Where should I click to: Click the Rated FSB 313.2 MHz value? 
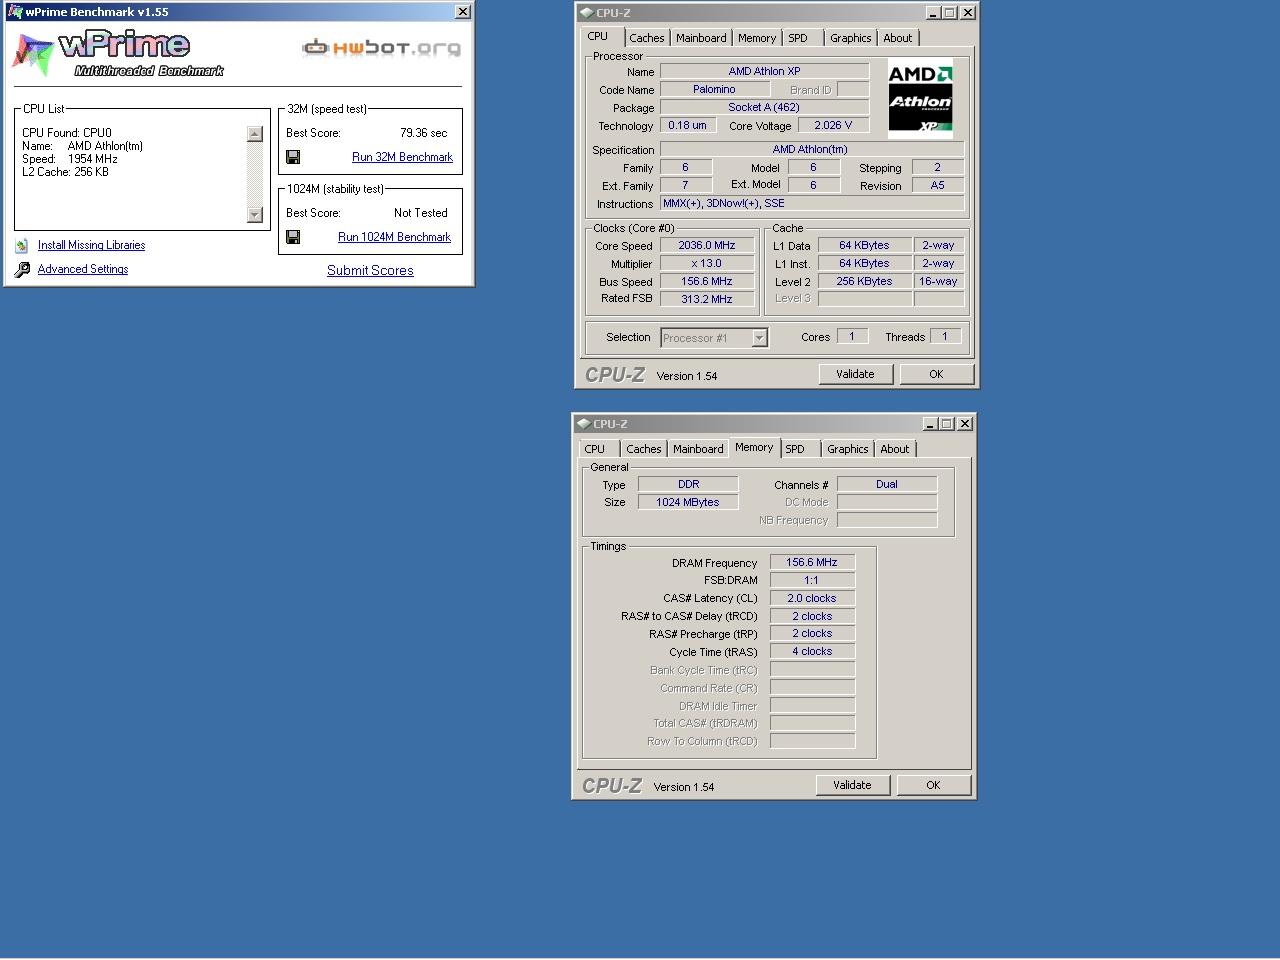[x=707, y=299]
